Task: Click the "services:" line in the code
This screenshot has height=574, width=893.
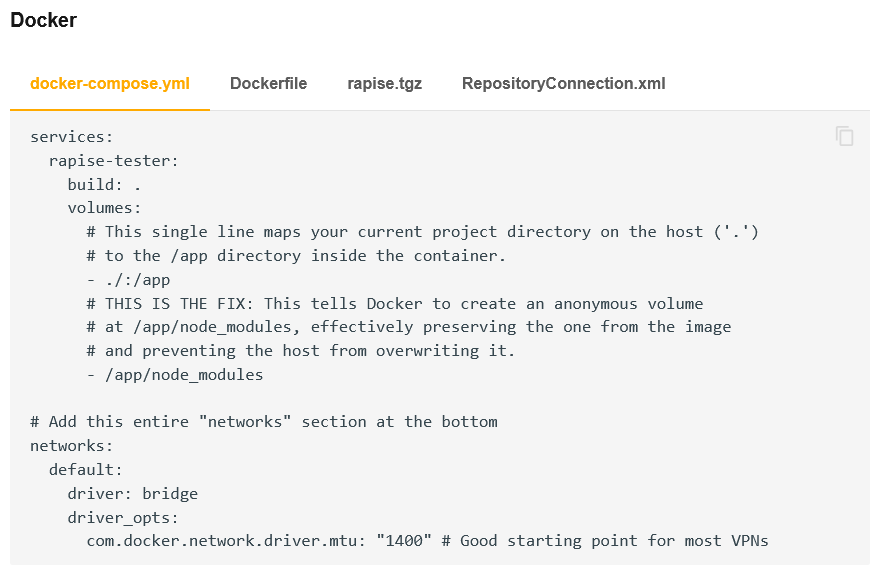Action: tap(72, 136)
